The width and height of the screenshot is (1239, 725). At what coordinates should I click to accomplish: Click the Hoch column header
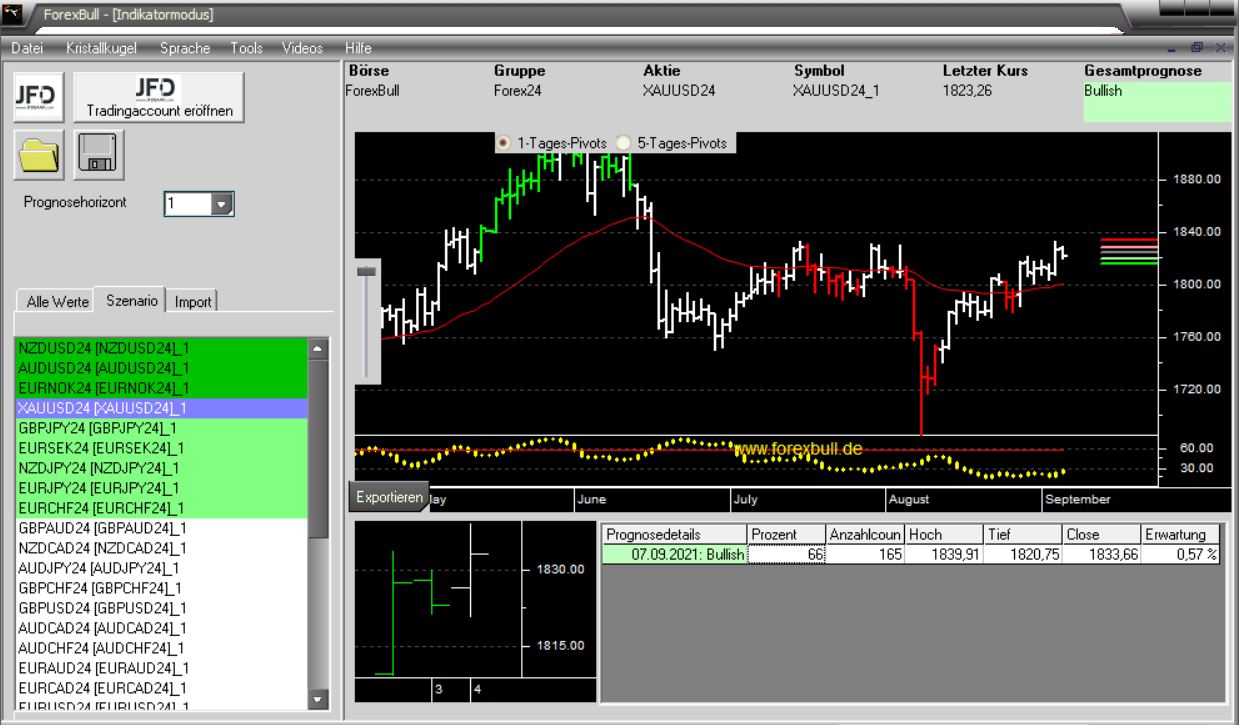tap(945, 535)
